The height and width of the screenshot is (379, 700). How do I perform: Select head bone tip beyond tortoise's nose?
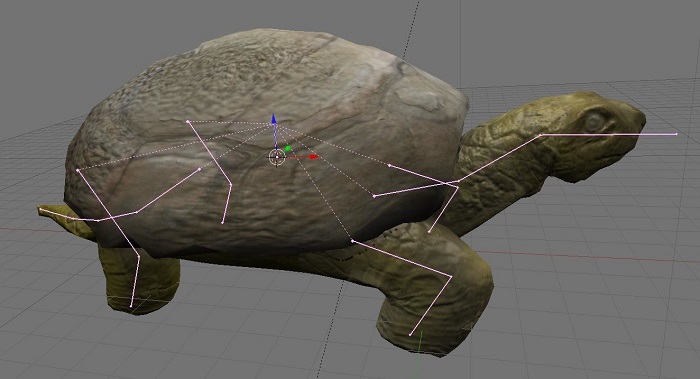[676, 133]
